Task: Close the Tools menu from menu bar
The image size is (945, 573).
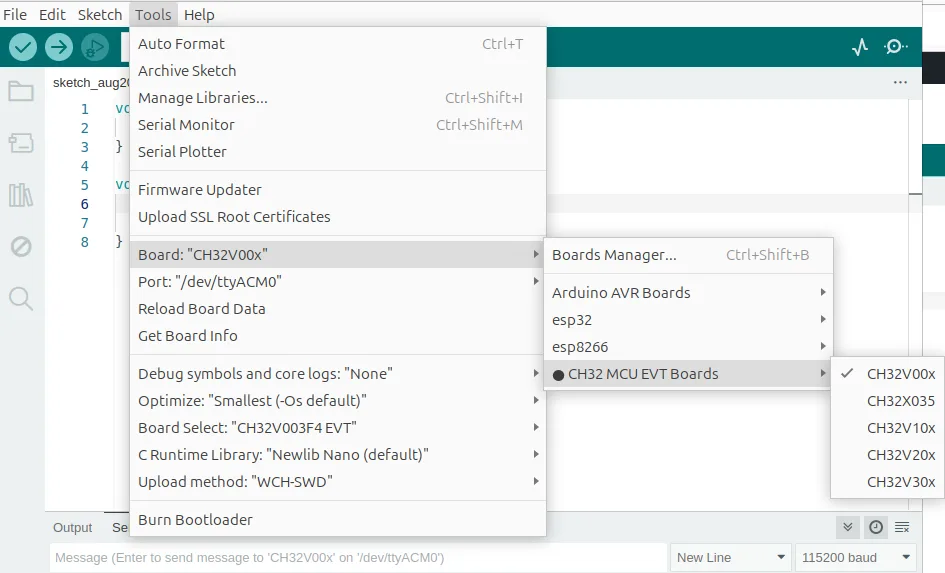Action: pyautogui.click(x=153, y=14)
